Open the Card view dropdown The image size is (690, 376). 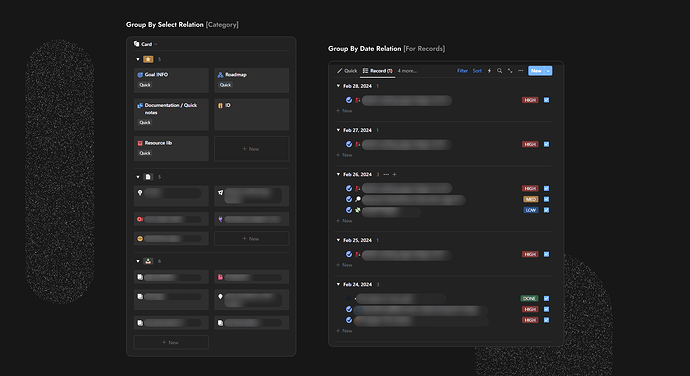click(x=146, y=44)
